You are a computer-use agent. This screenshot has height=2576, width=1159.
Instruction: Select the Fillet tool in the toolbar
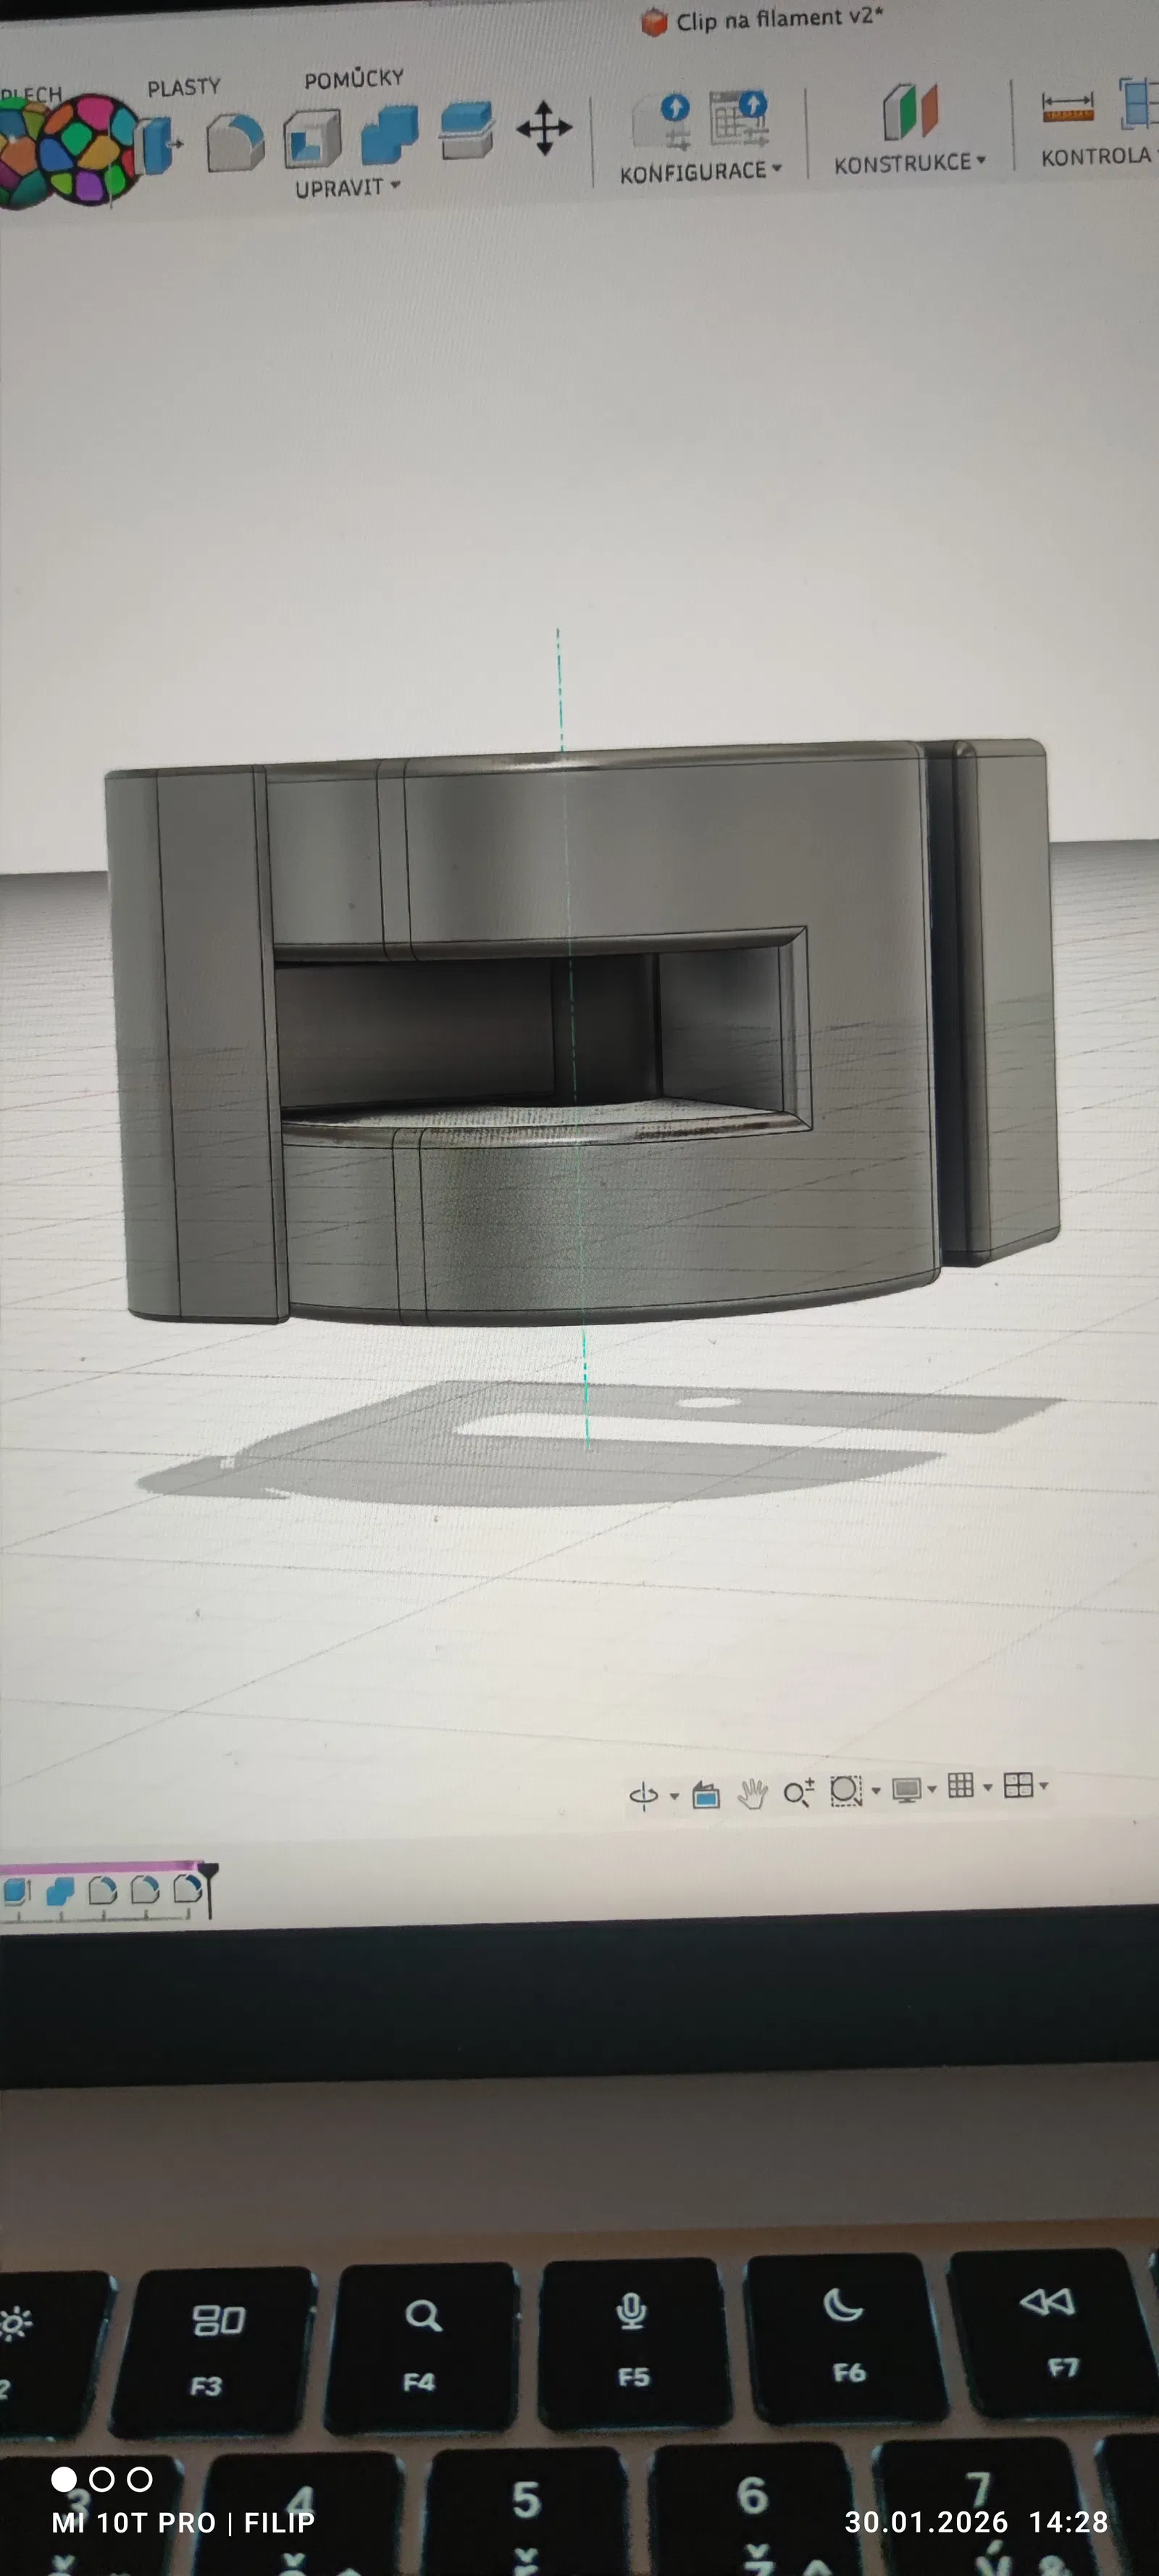(235, 142)
